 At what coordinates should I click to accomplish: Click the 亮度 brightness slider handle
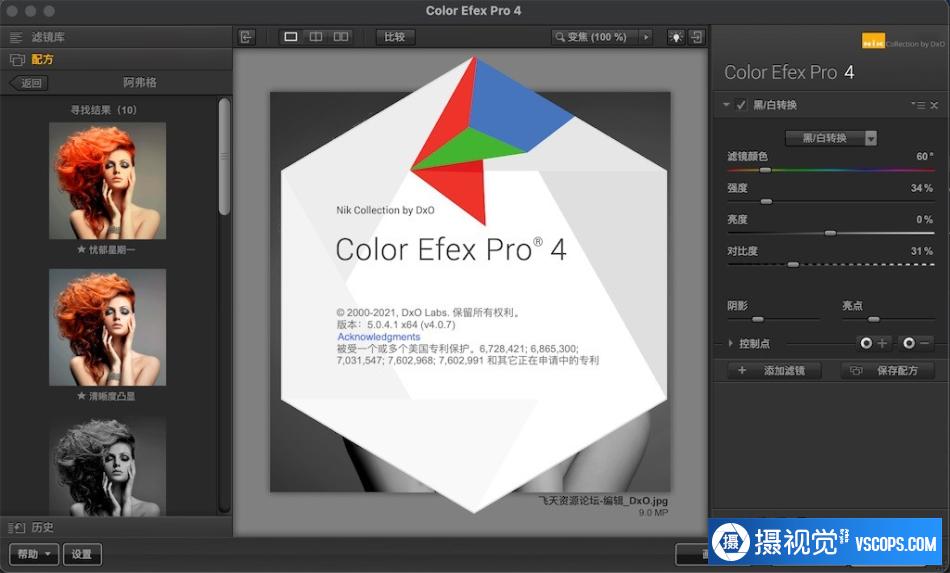[830, 233]
